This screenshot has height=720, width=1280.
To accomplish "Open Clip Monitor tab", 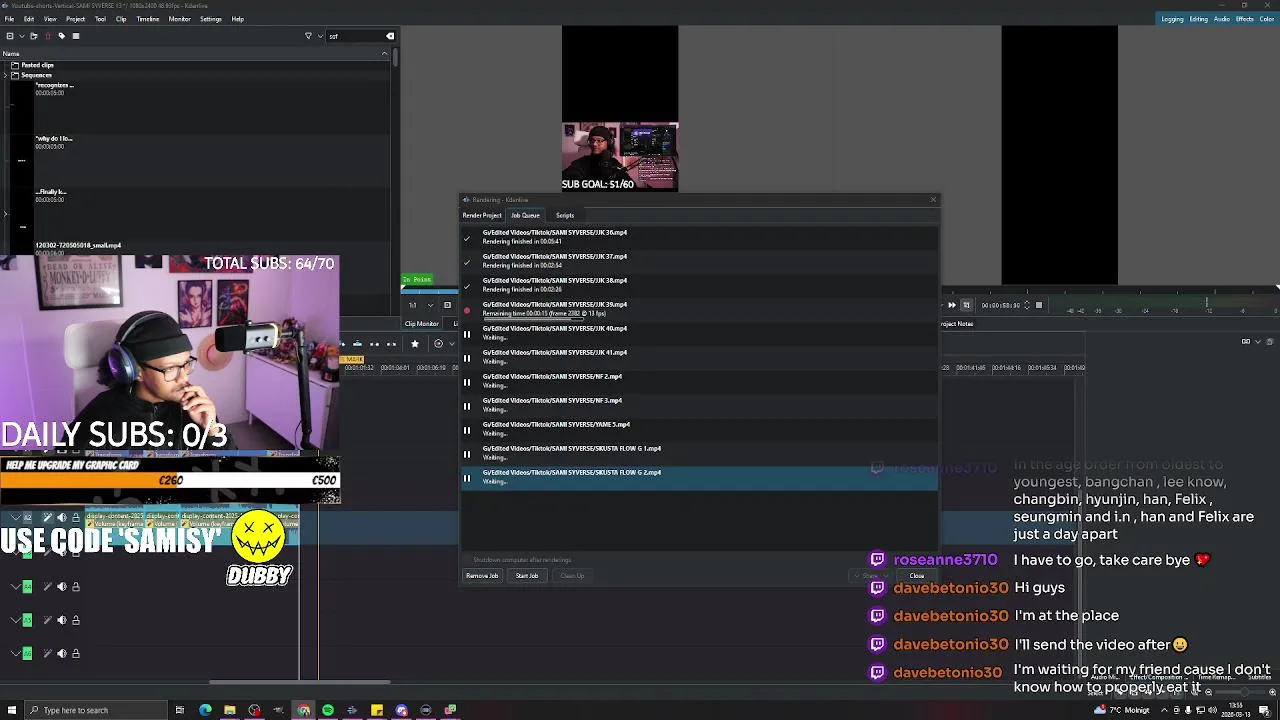I will (x=421, y=324).
